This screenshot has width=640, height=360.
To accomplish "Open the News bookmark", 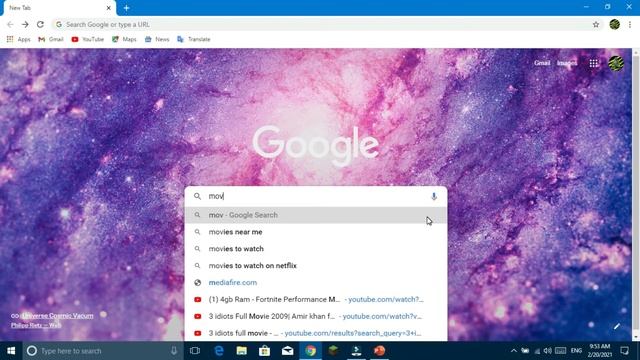I will (157, 39).
